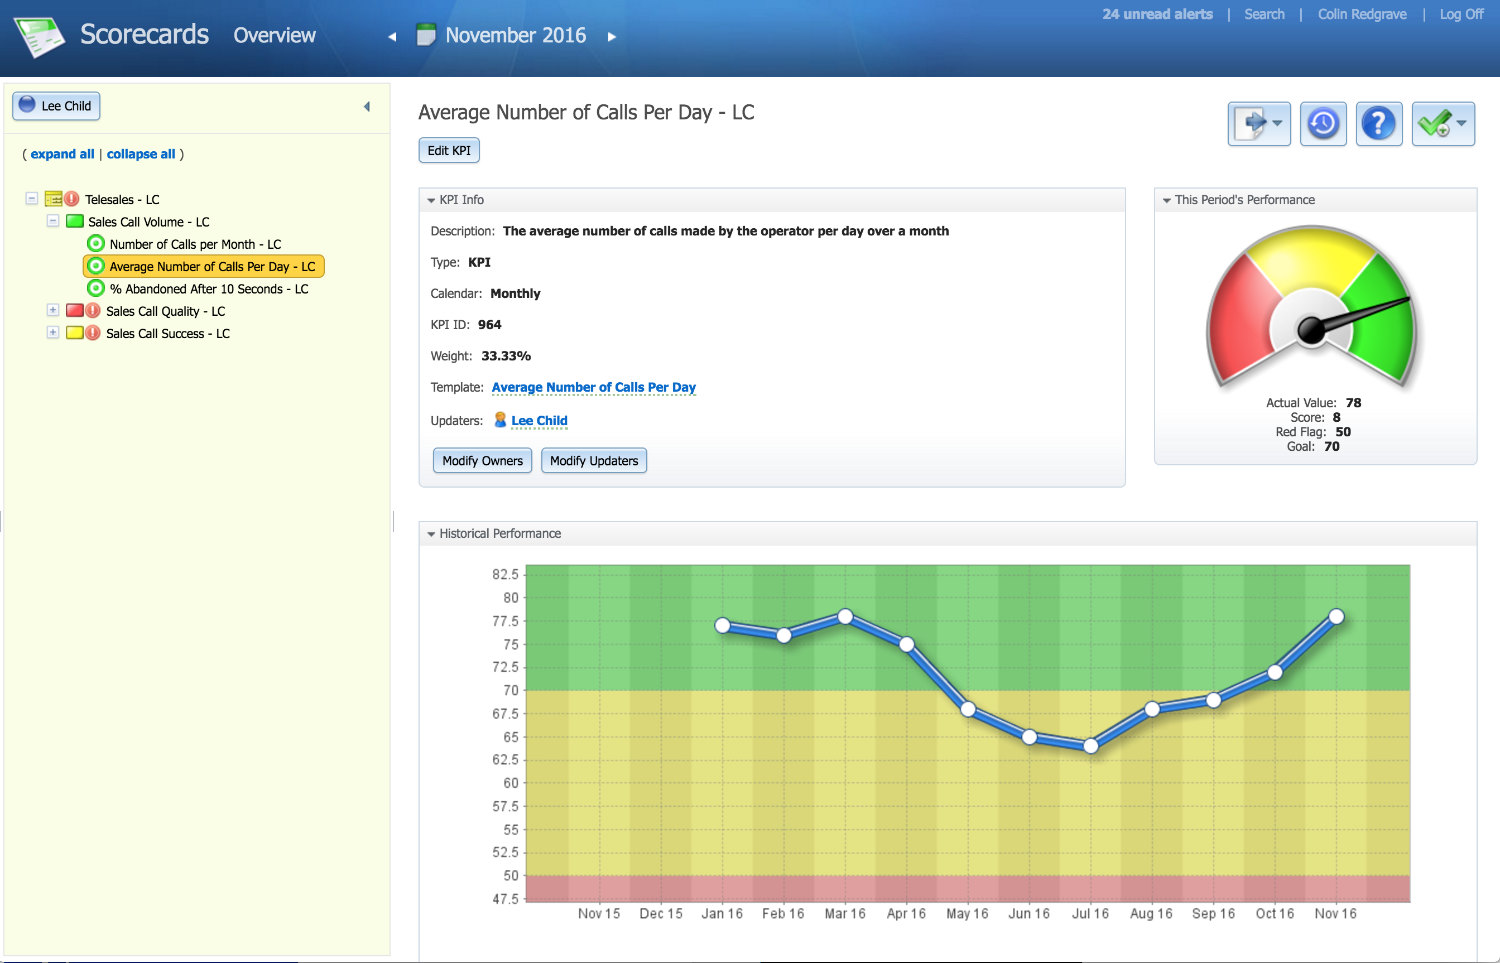Collapse the Telesales - LC tree node
This screenshot has width=1500, height=963.
tap(32, 199)
